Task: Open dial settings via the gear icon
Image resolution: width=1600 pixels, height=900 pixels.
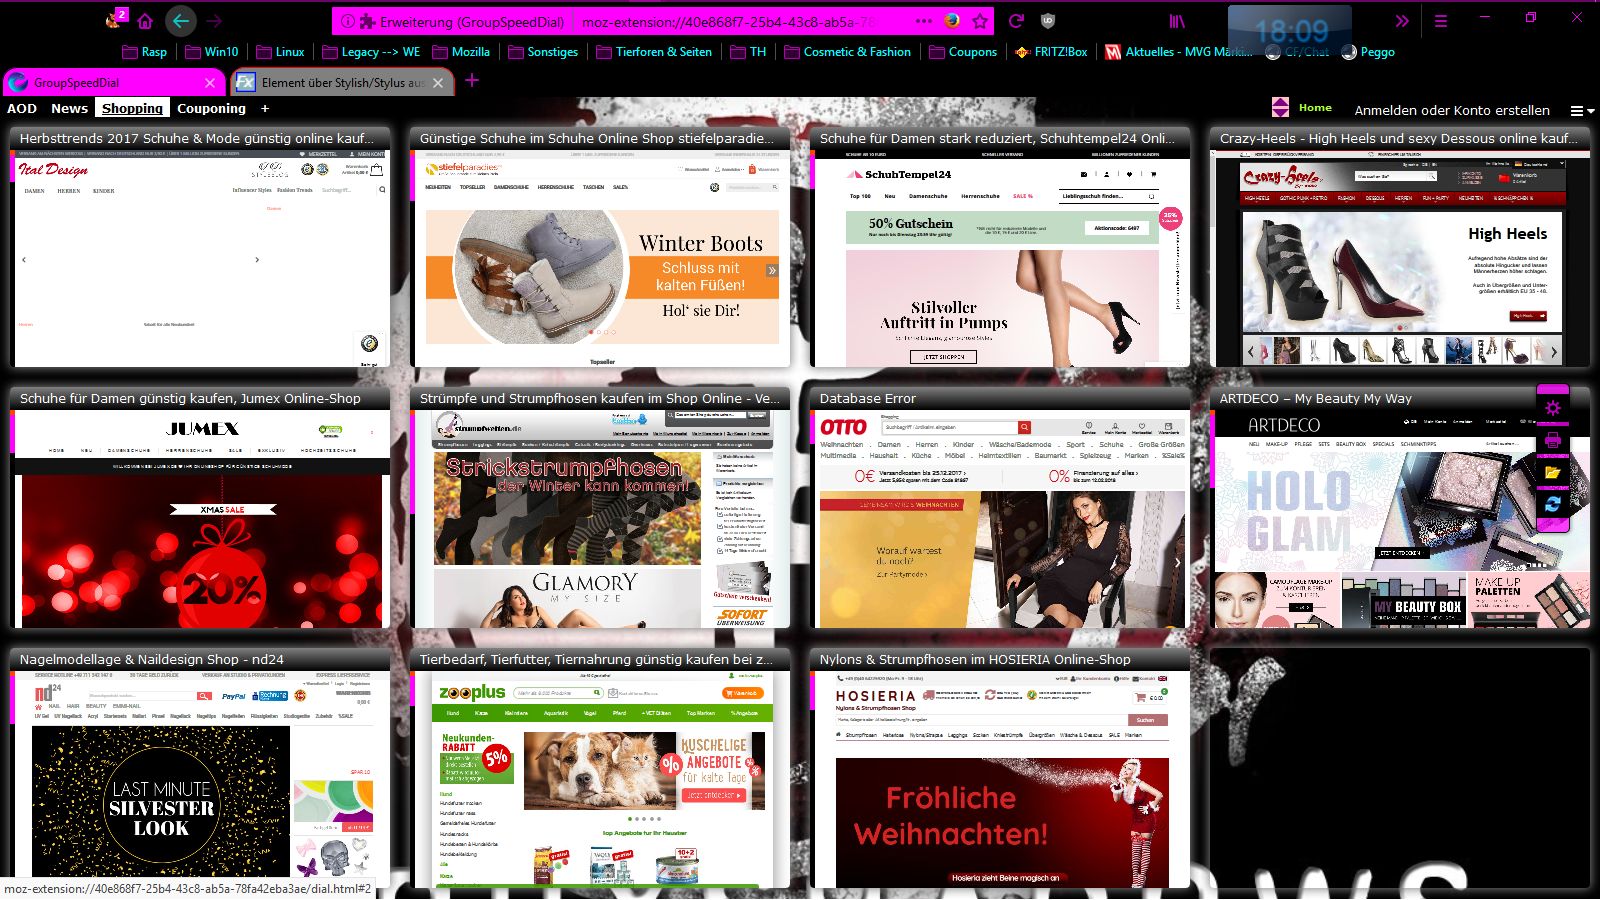Action: 1553,408
